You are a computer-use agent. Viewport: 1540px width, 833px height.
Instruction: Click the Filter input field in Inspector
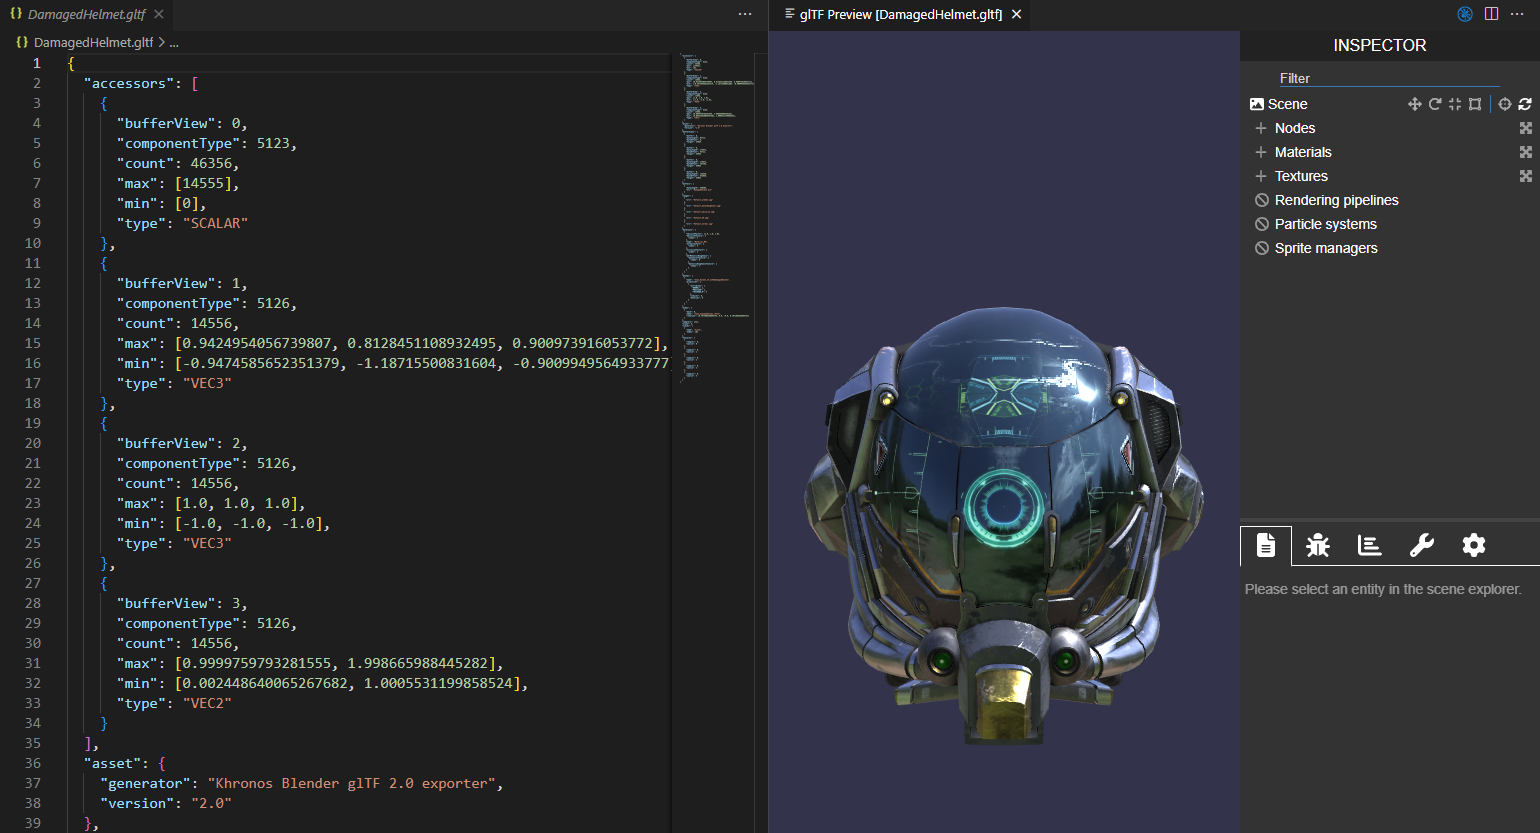[x=1389, y=78]
